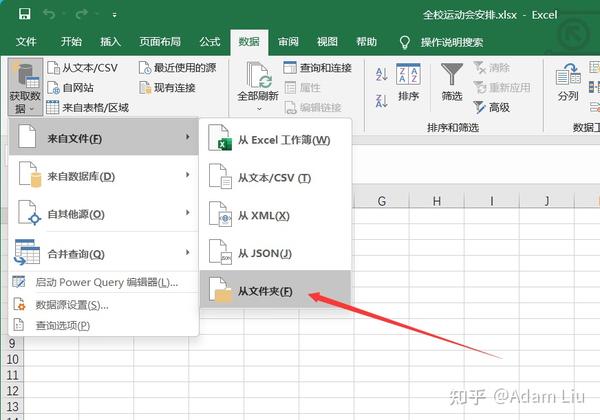The width and height of the screenshot is (600, 420).
Task: Launch 启动 Power Query 编辑器(L)
Action: tap(103, 282)
